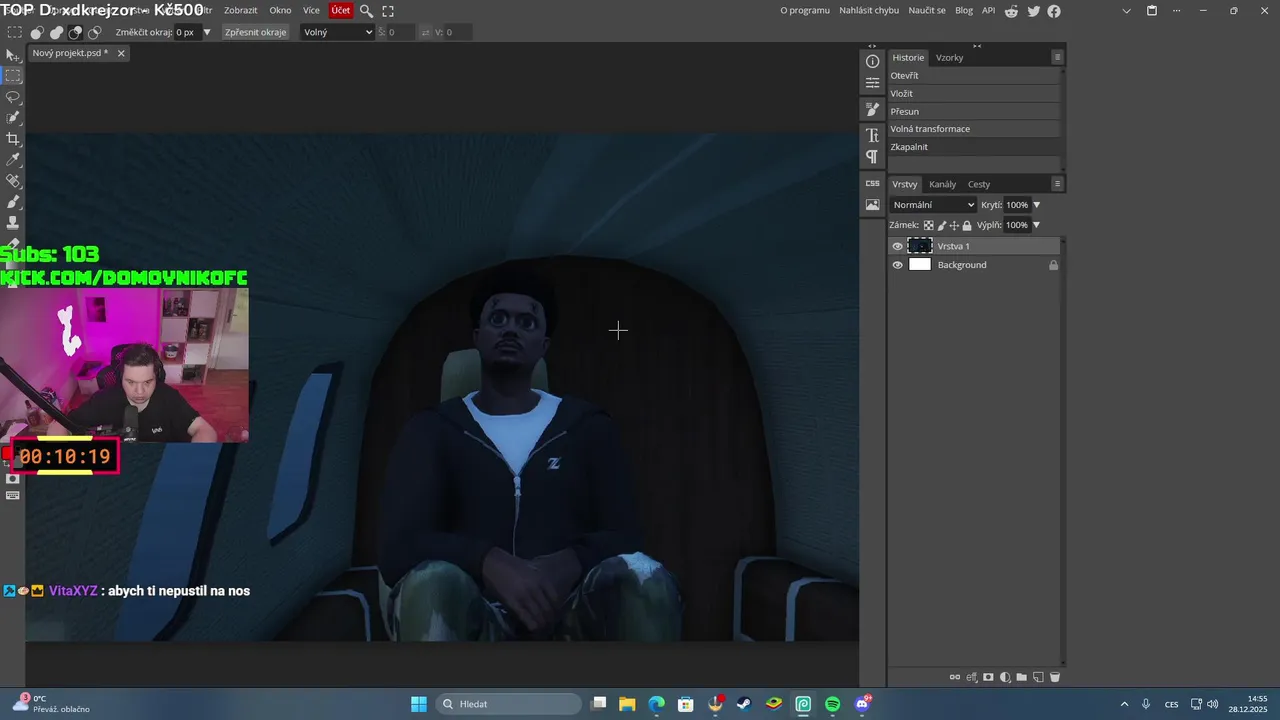Delete the selected layer with the trash icon
Screen dimensions: 1280x720
1054,677
